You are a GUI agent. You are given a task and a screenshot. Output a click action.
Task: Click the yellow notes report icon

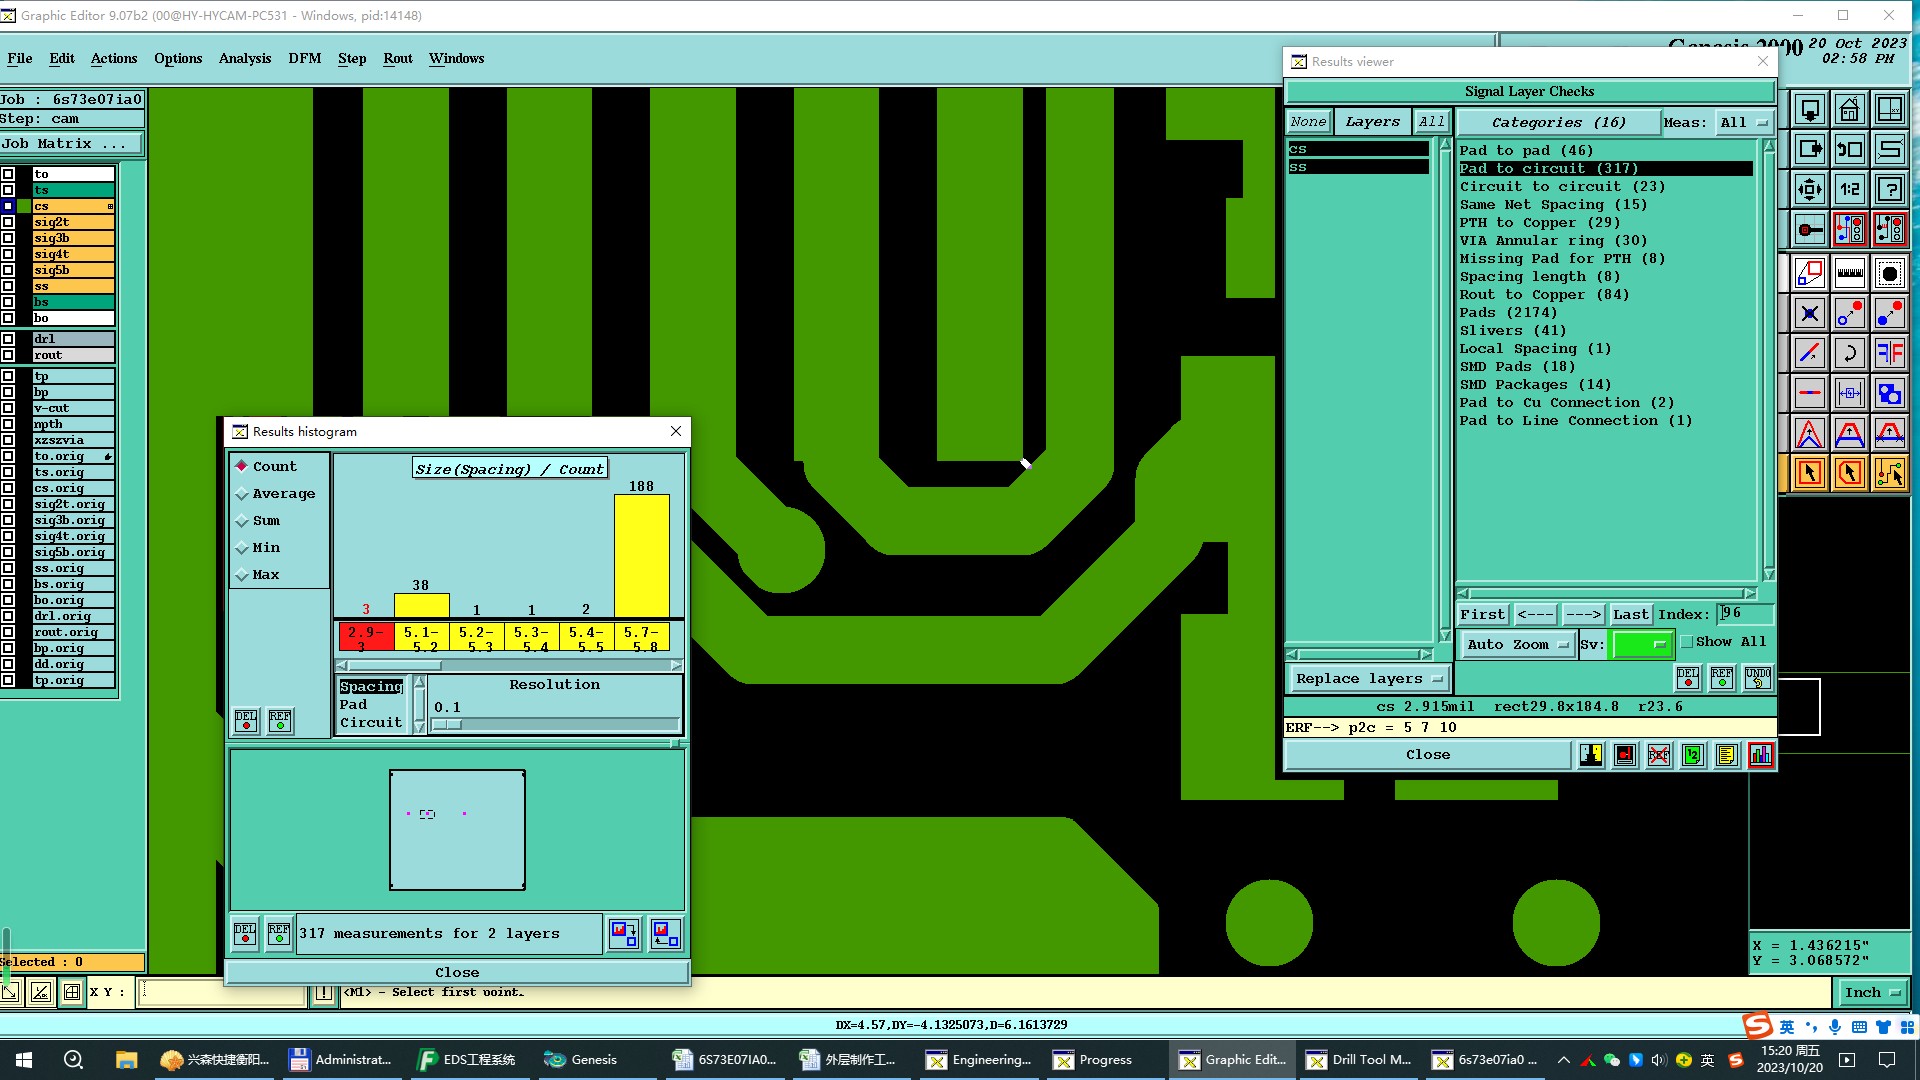[1726, 755]
